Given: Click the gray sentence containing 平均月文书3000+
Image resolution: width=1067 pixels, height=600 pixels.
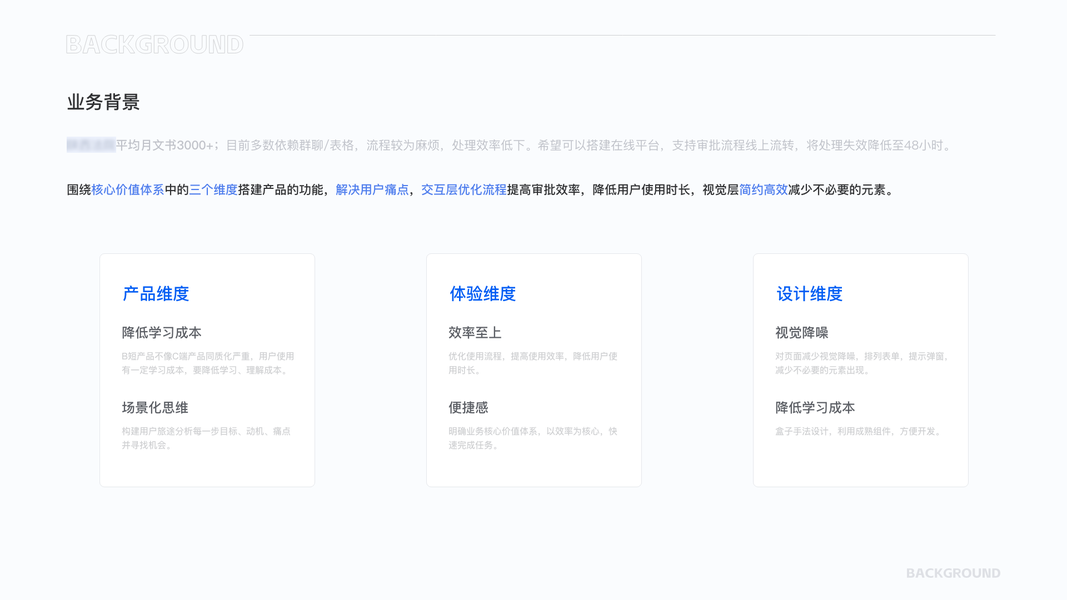Looking at the screenshot, I should point(510,145).
